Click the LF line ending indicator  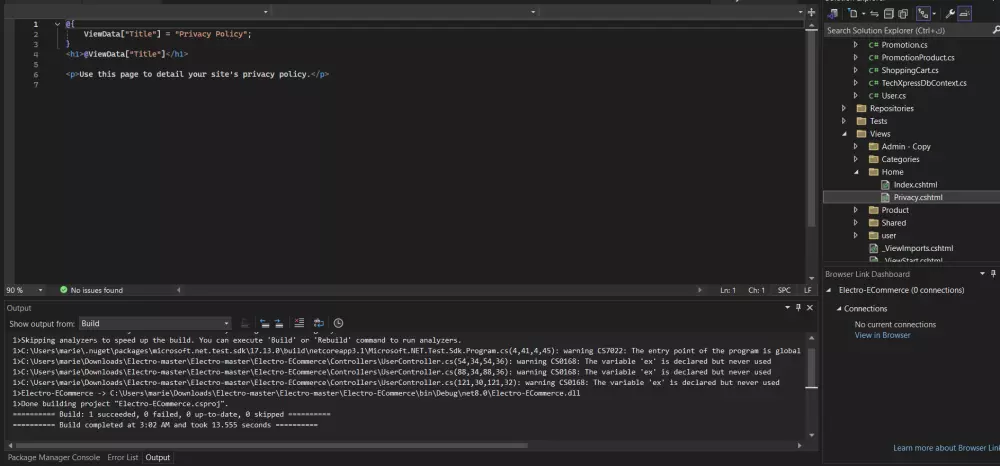(807, 290)
